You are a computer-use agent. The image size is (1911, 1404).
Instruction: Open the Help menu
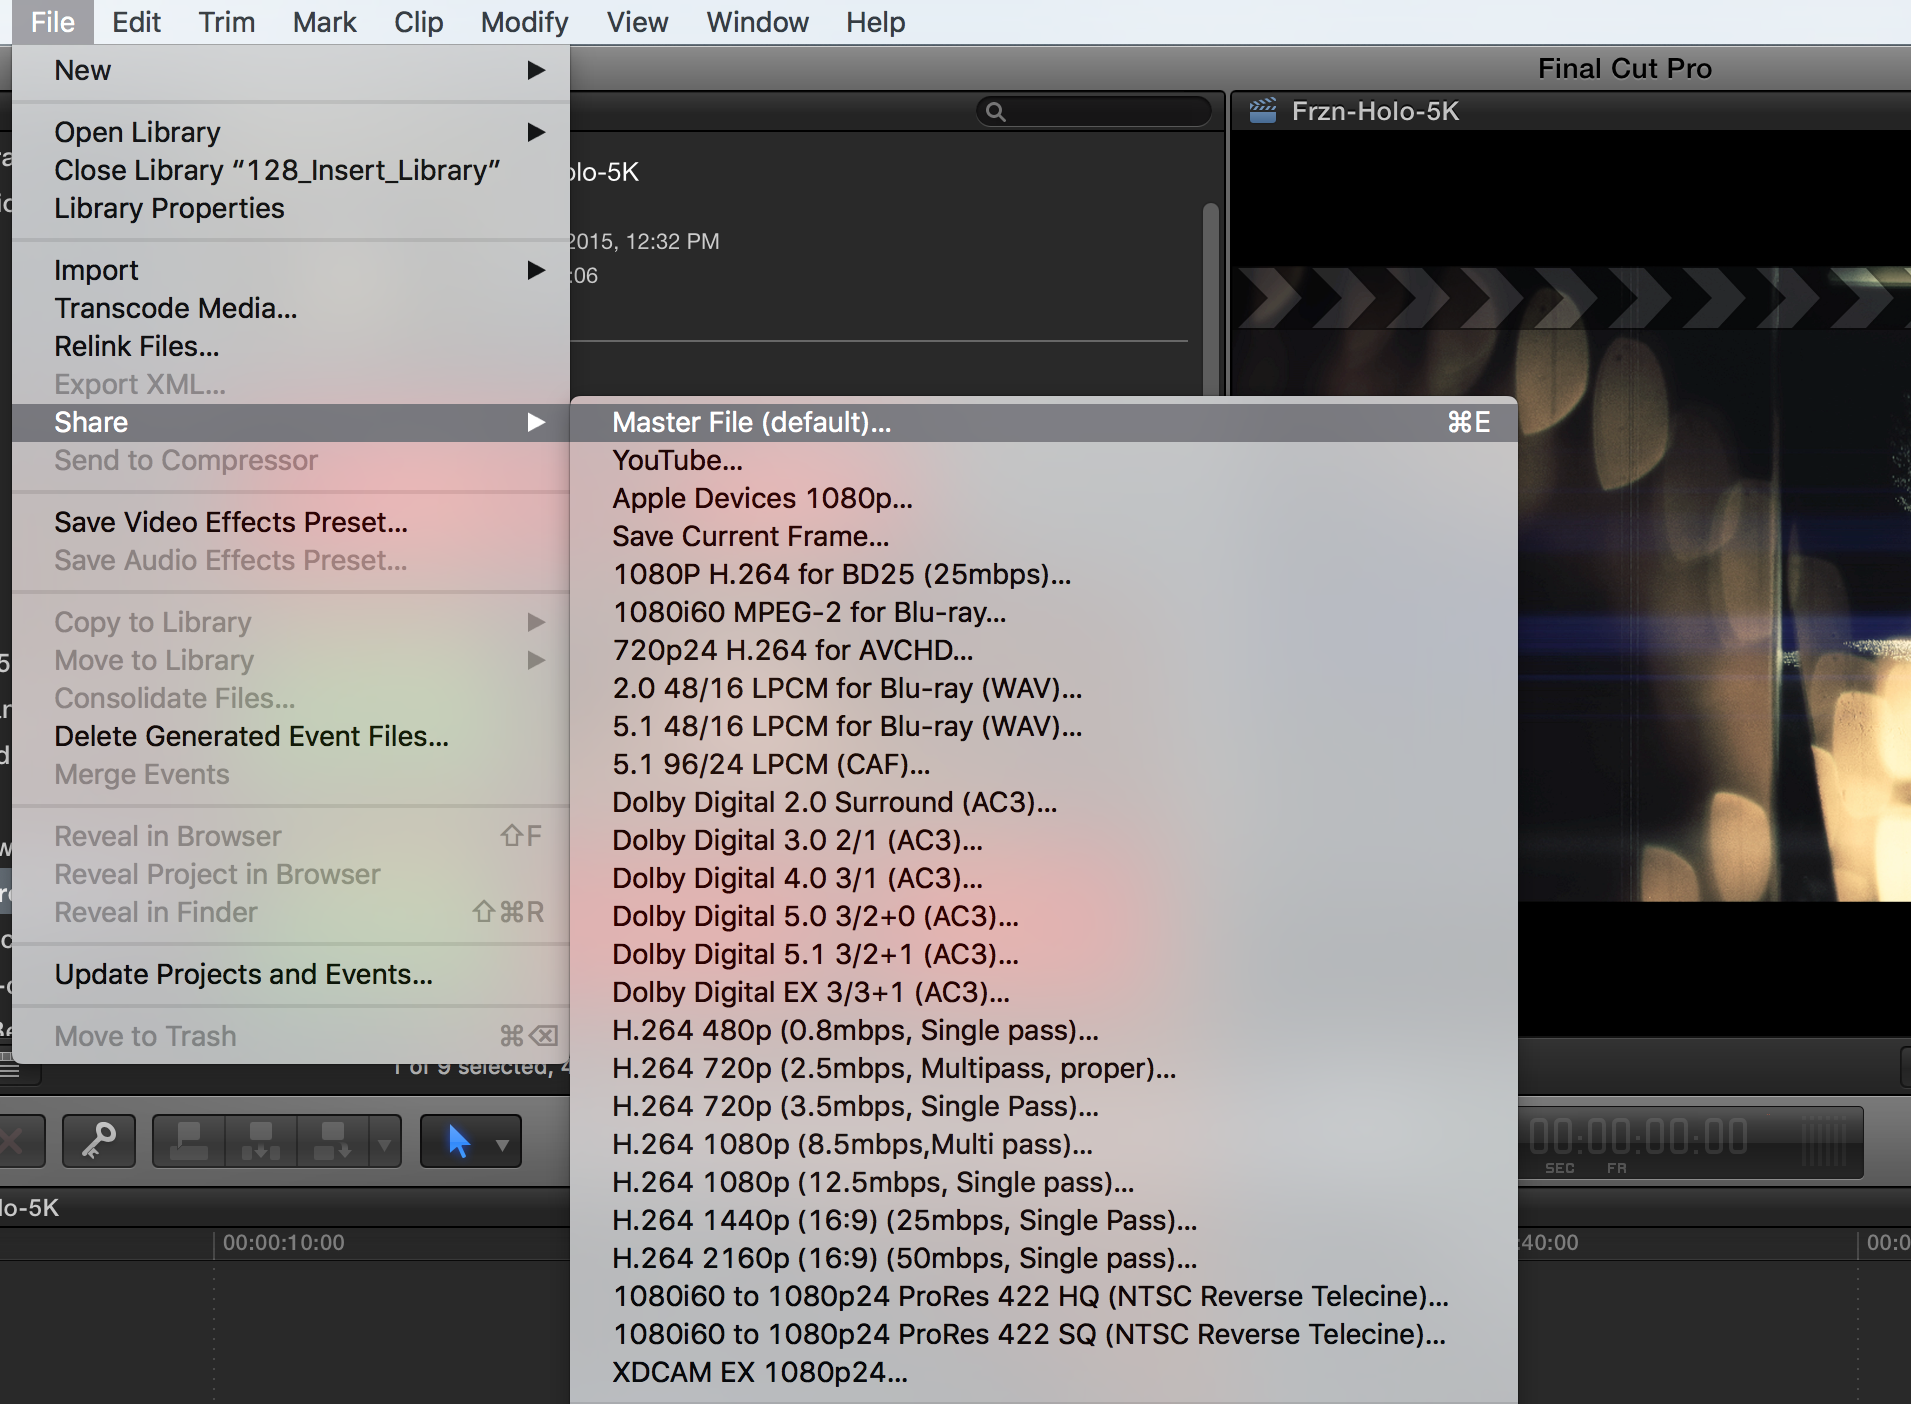(x=875, y=22)
